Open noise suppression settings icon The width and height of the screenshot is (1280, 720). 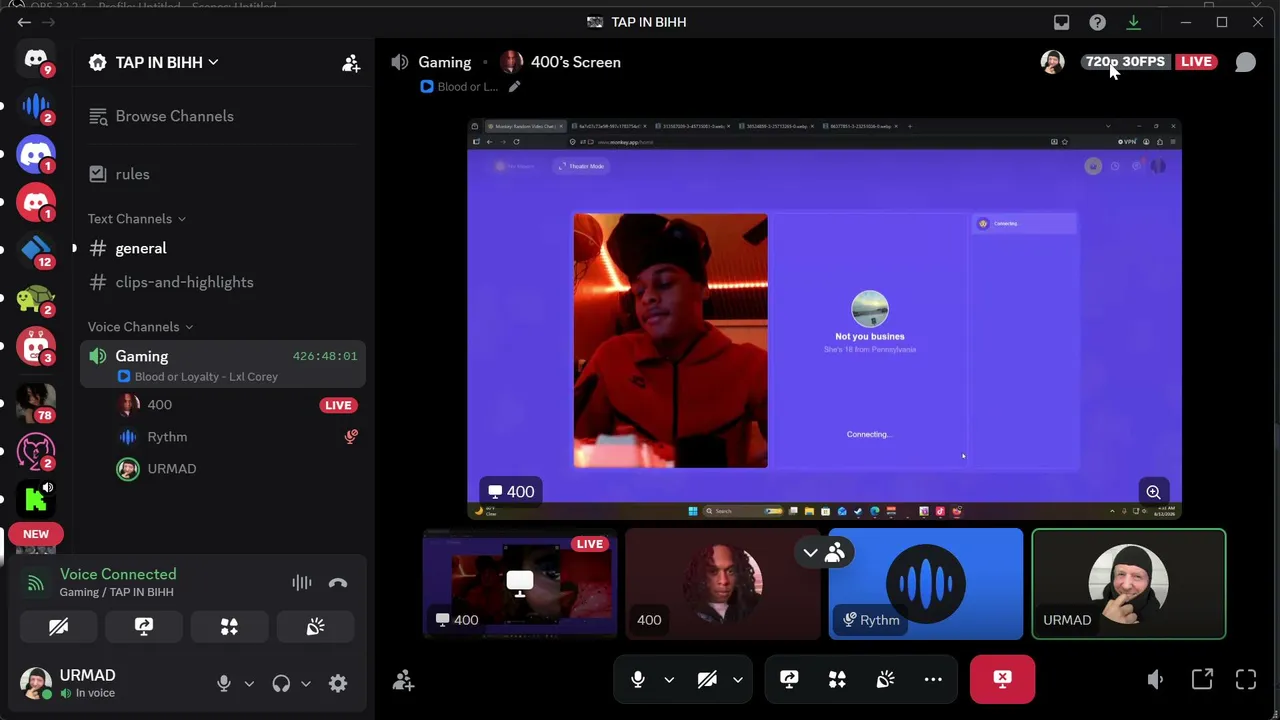pos(301,583)
